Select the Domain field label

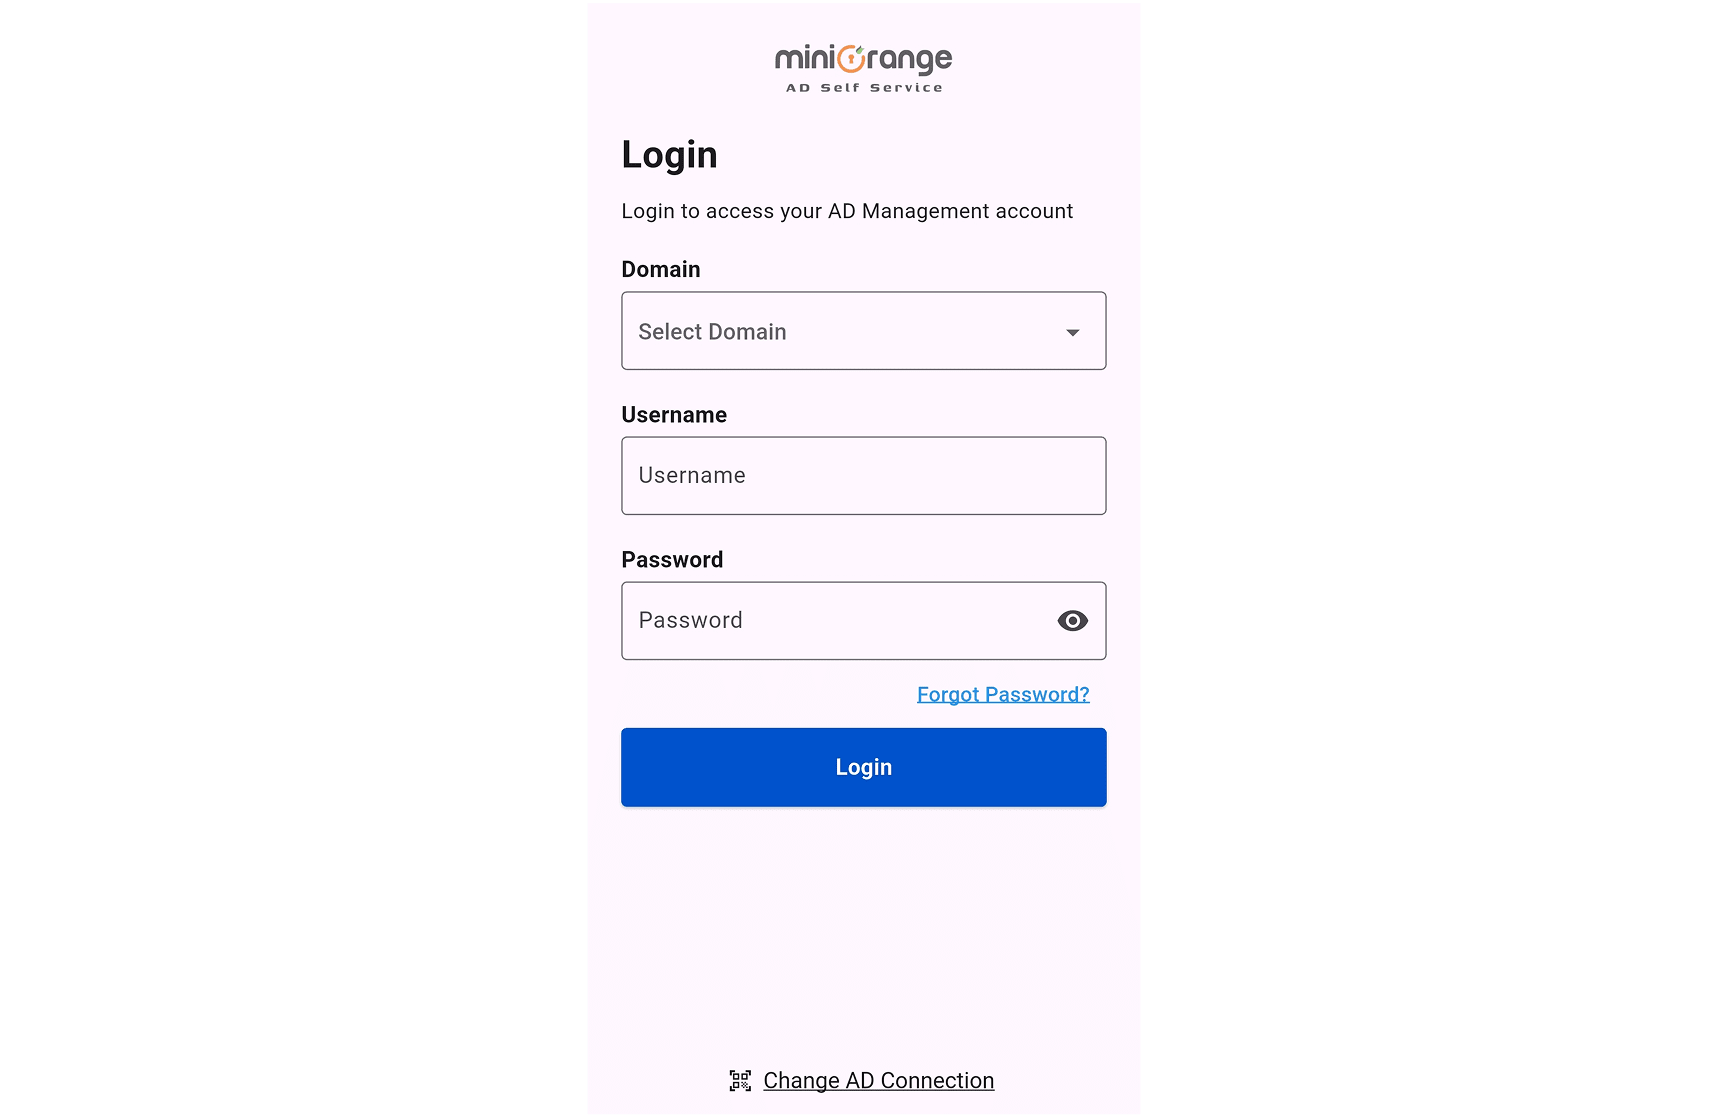click(x=660, y=268)
